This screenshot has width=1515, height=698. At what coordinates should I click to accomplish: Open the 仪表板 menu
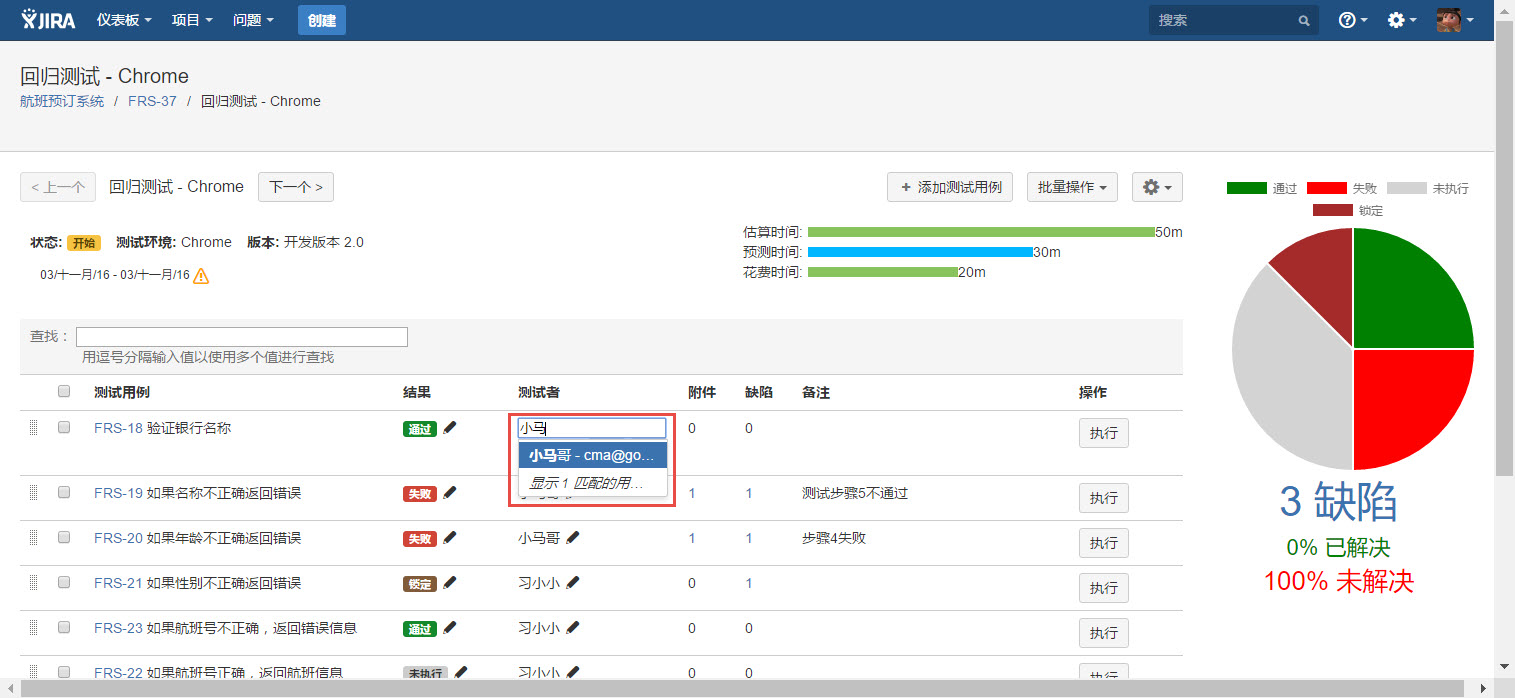click(124, 20)
